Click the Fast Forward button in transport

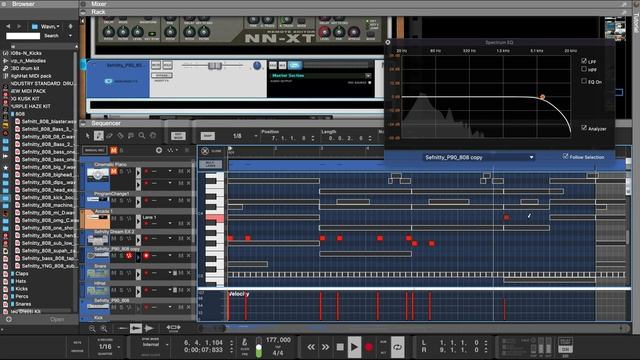[x=325, y=347]
